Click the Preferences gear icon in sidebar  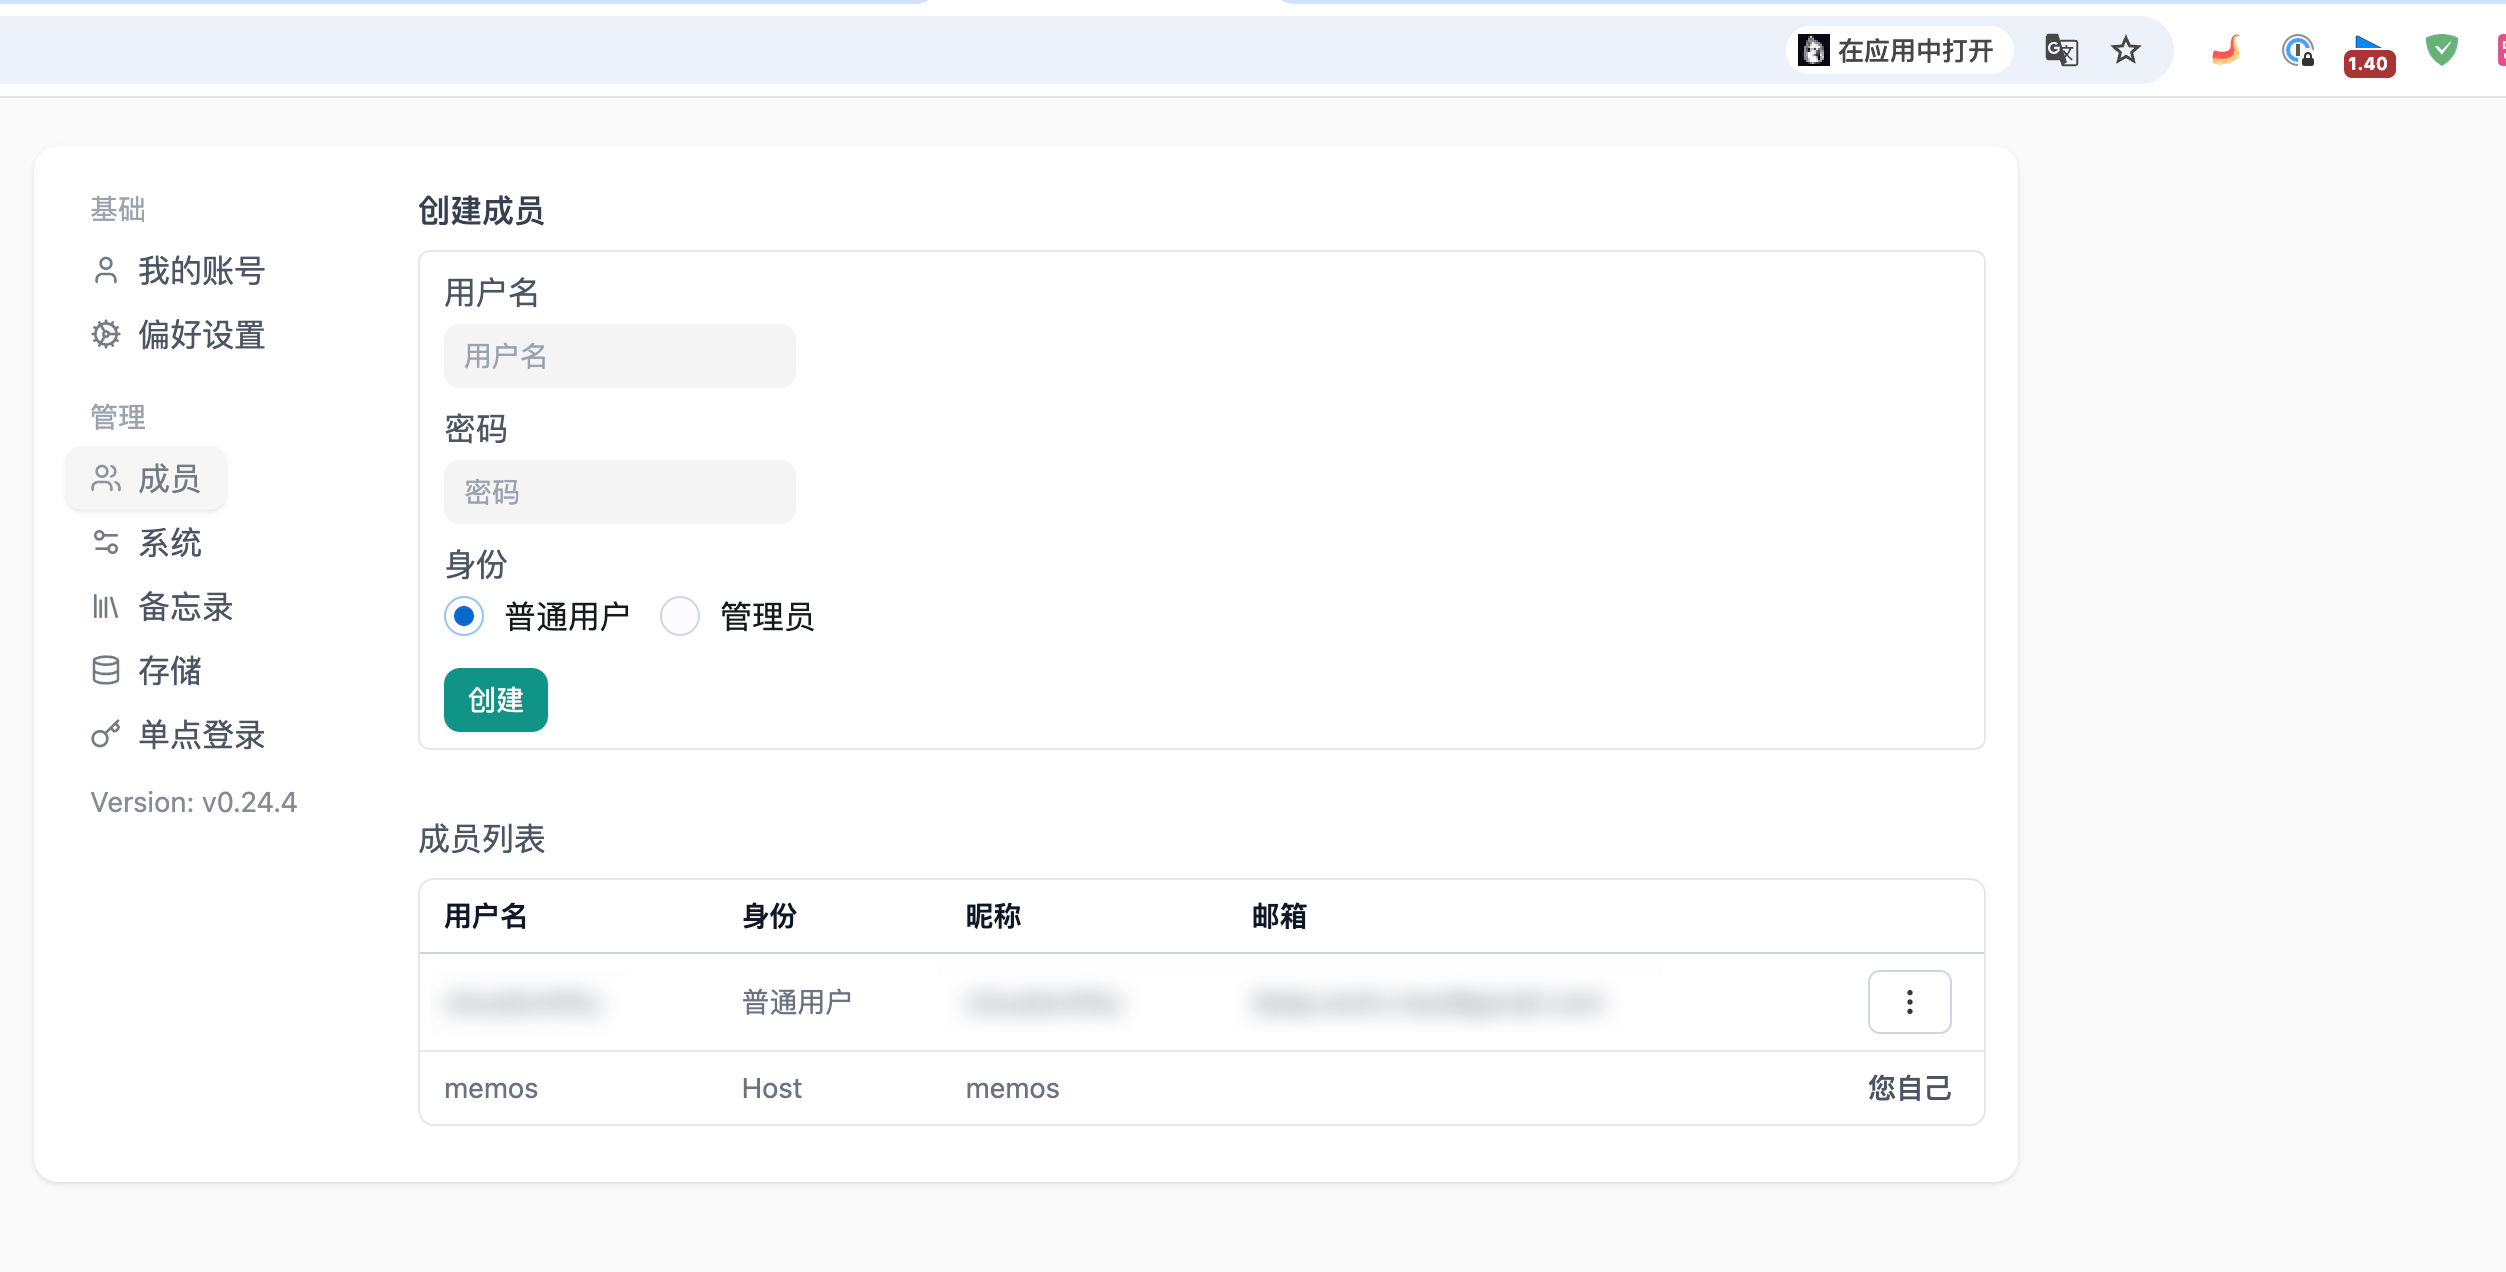pos(105,335)
